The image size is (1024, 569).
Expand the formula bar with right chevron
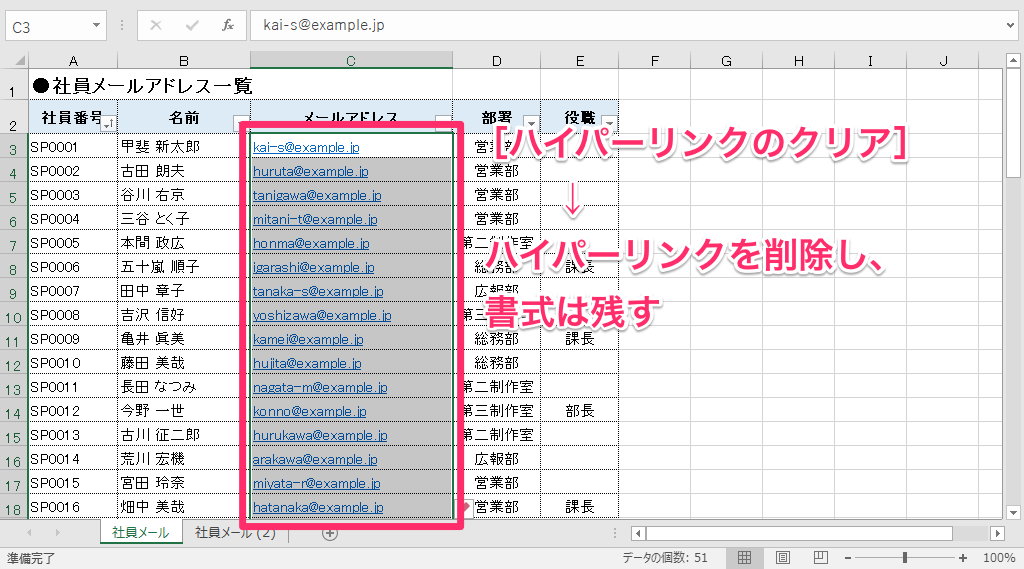(1011, 26)
